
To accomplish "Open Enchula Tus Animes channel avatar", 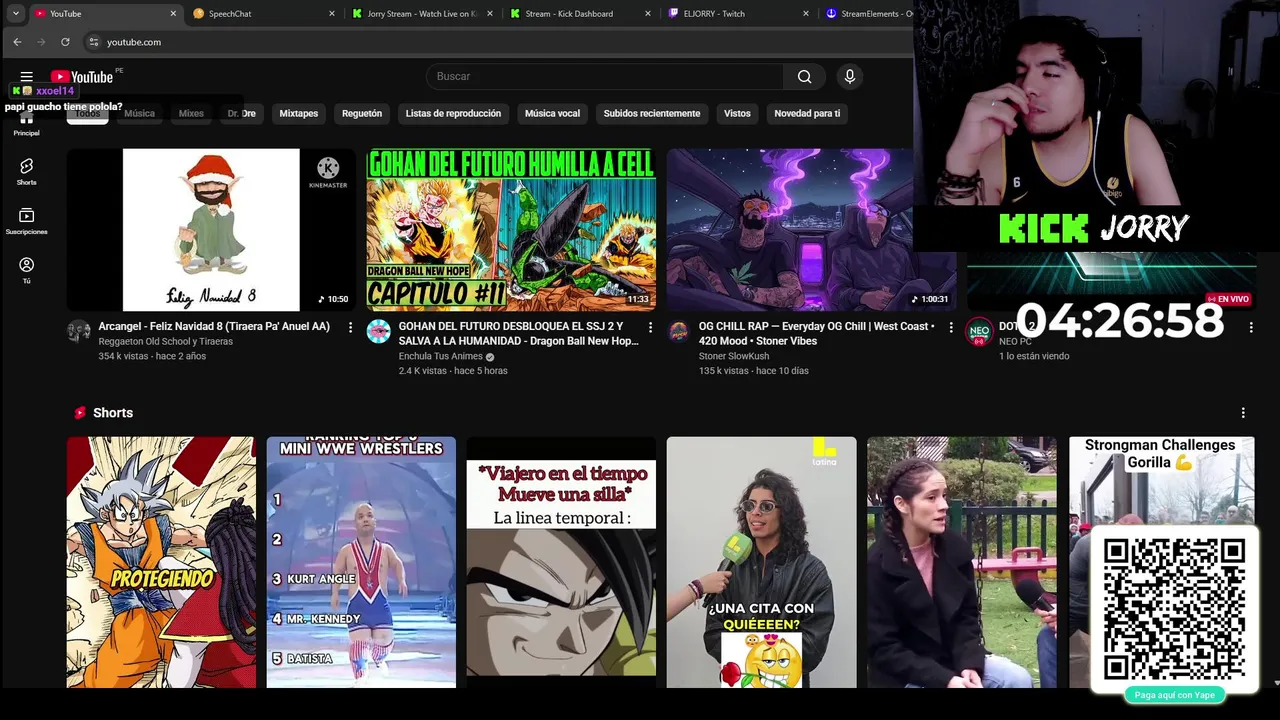I will 378,332.
